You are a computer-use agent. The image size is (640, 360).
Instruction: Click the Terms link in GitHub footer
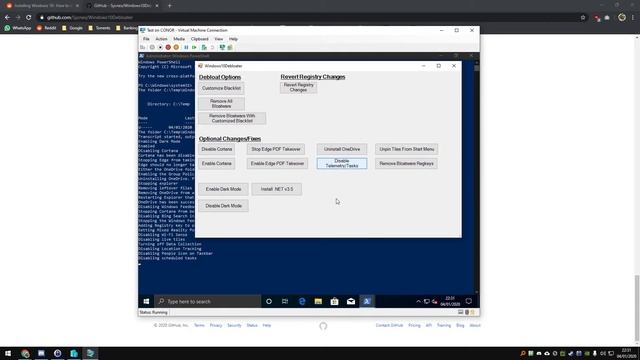point(199,326)
